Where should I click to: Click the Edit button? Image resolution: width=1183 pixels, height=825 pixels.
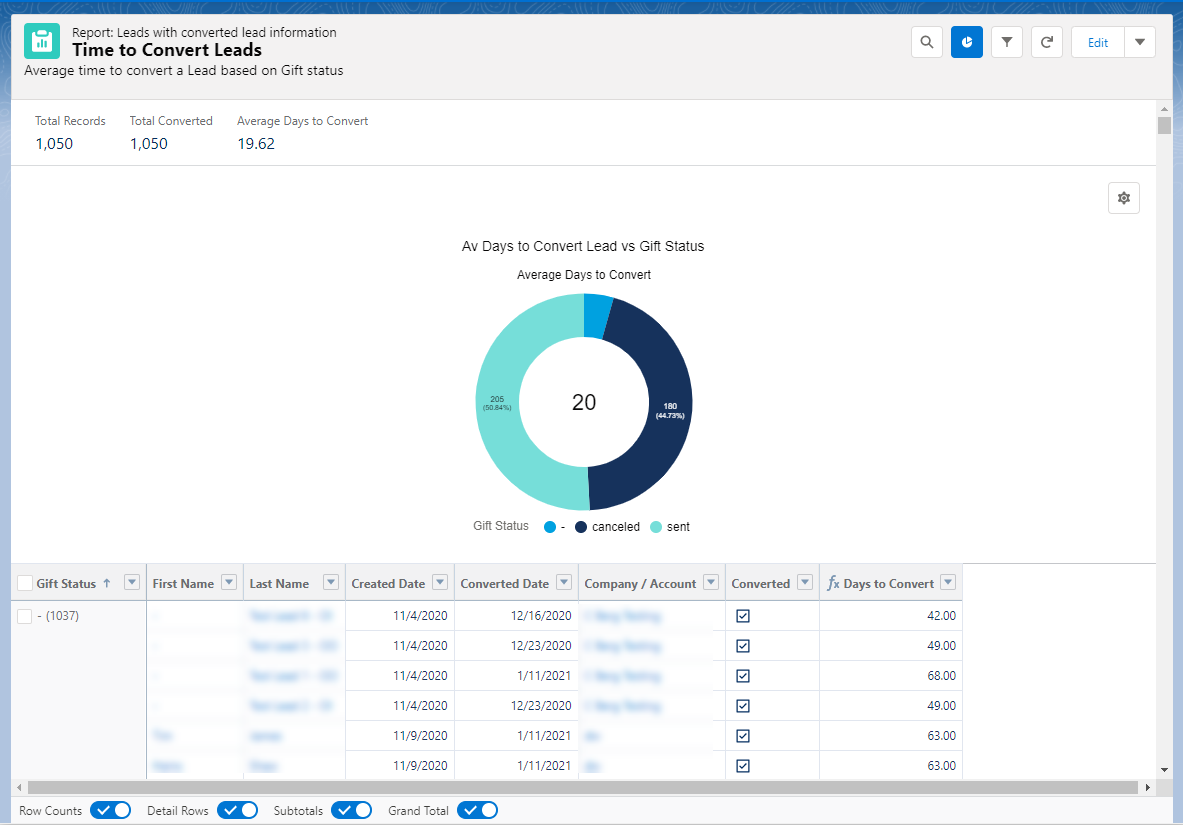click(x=1098, y=42)
